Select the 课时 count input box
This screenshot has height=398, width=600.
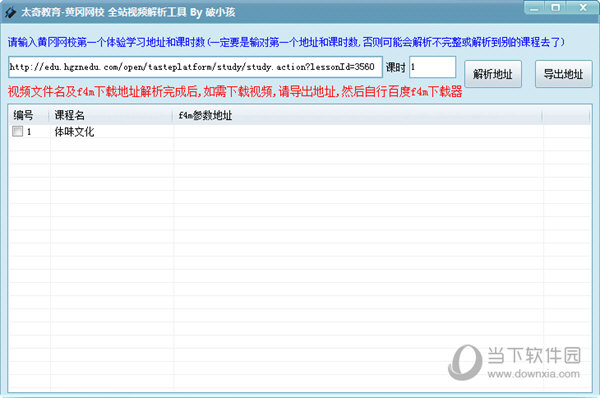(x=432, y=67)
